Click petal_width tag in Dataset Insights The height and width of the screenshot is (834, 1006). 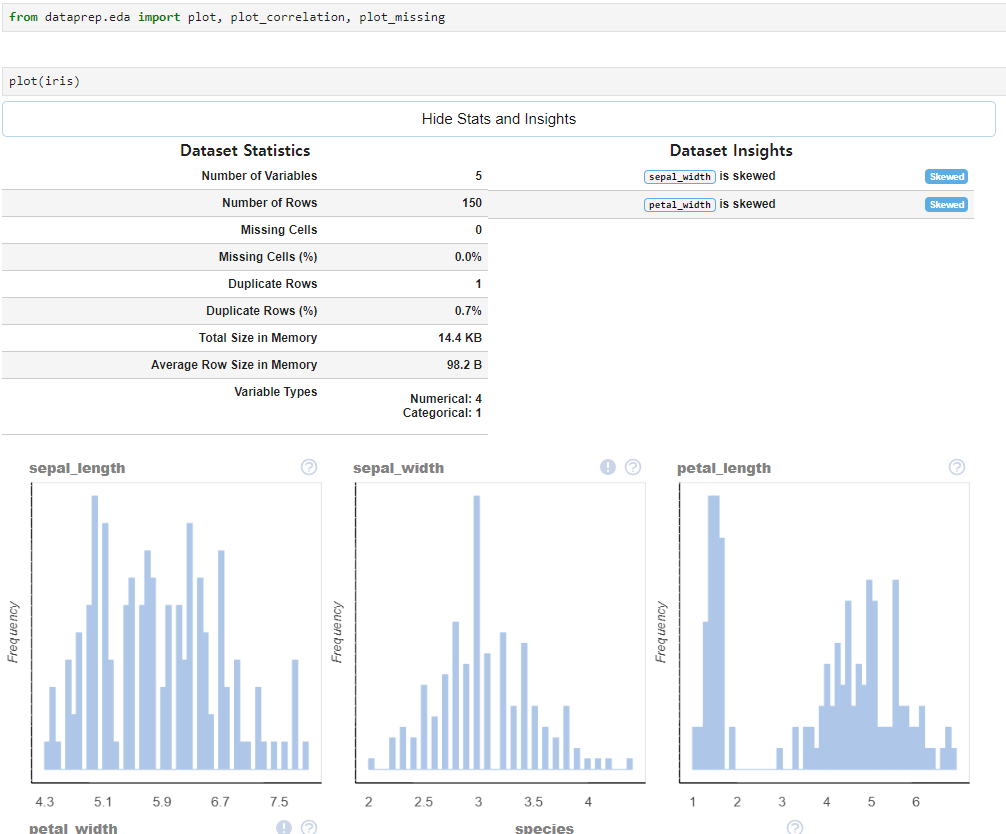click(679, 205)
